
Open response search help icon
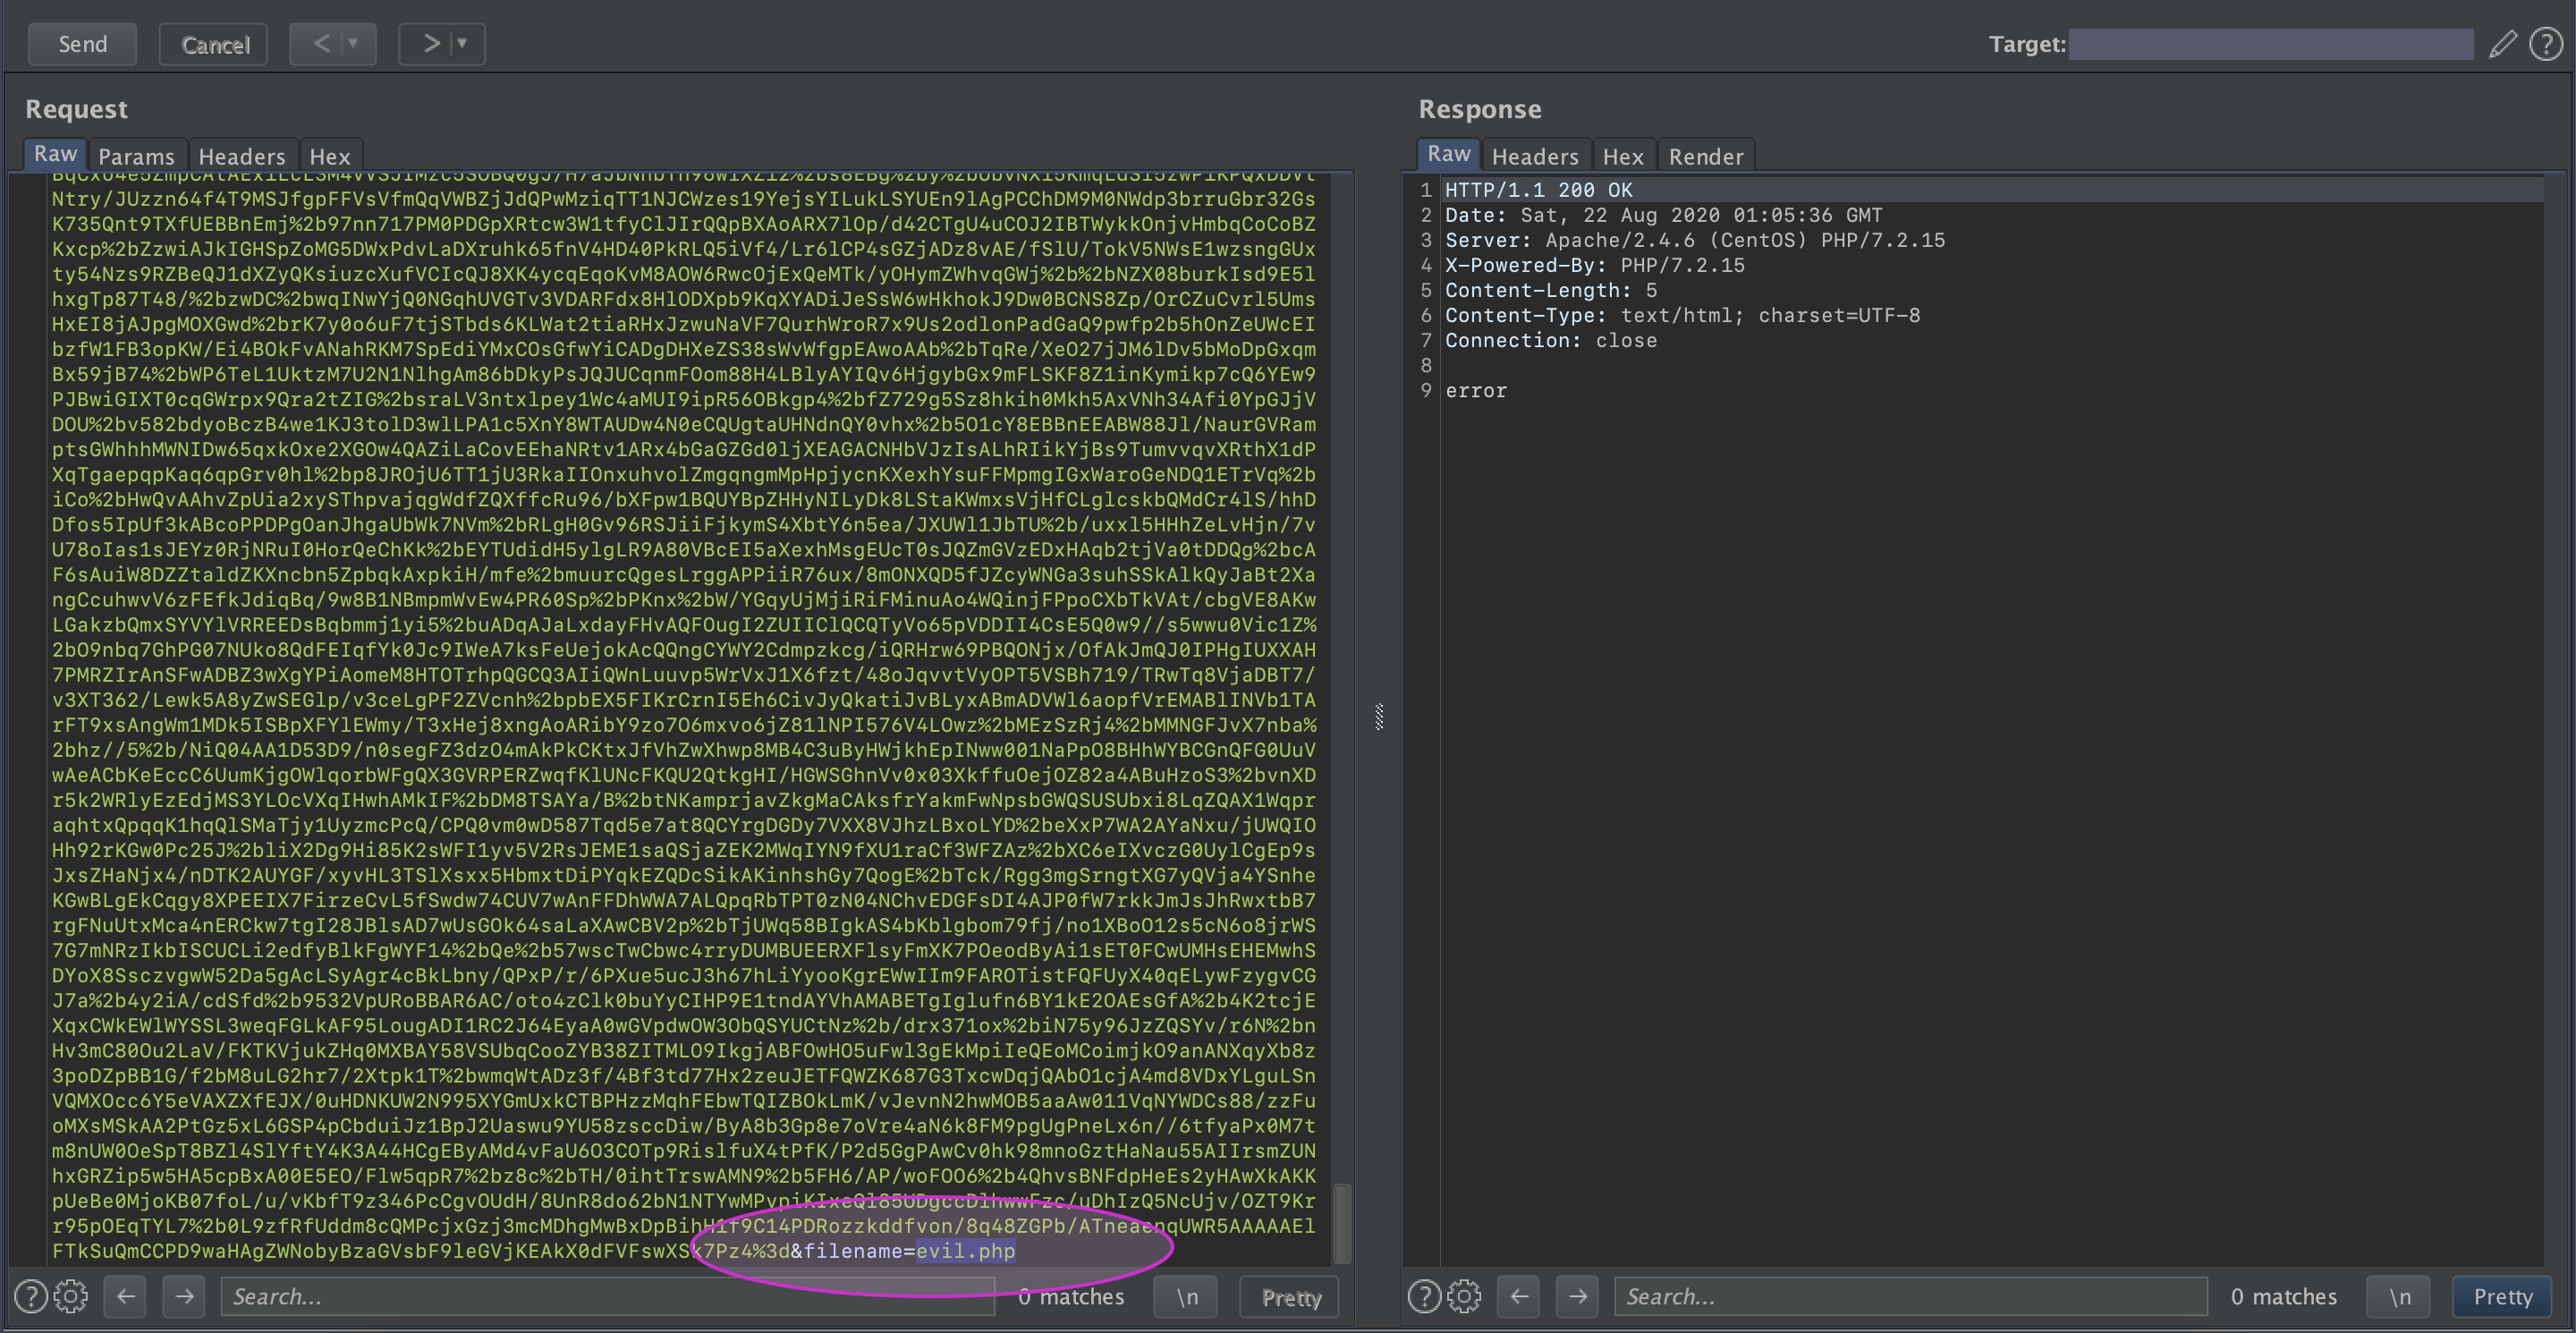1424,1296
